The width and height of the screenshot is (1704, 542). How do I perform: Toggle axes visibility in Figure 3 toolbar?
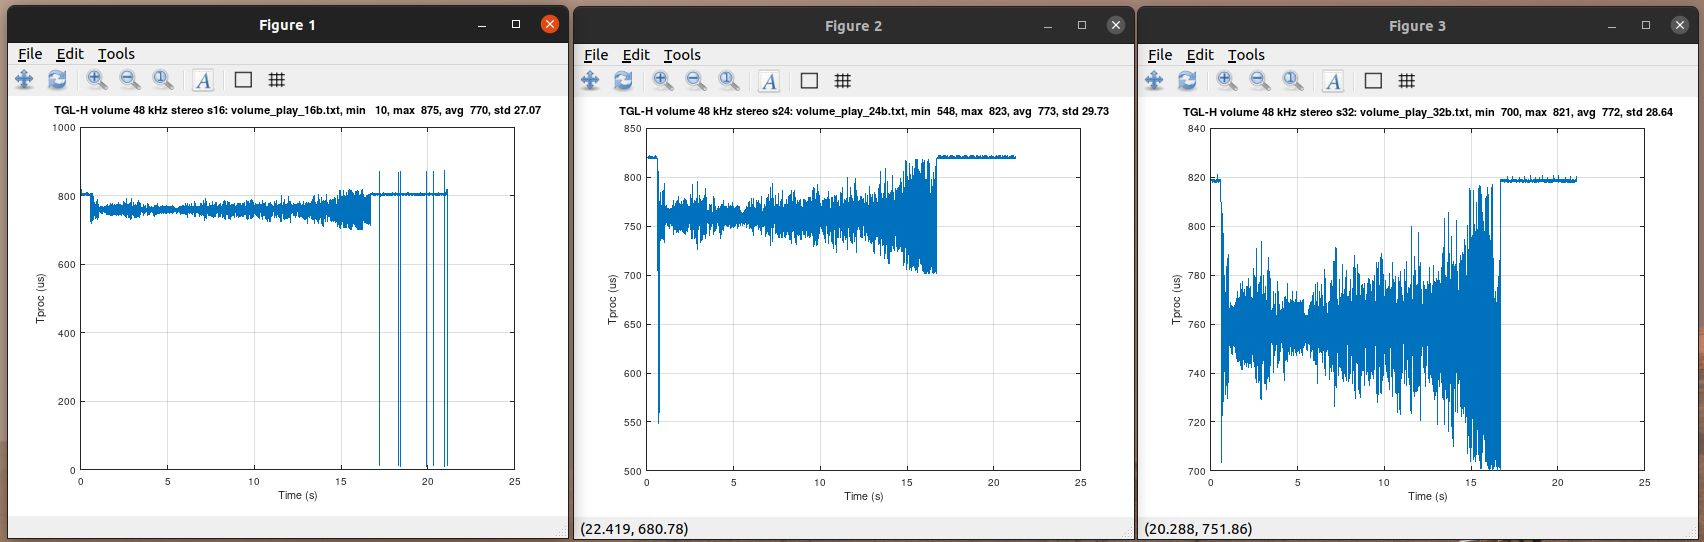(1373, 81)
